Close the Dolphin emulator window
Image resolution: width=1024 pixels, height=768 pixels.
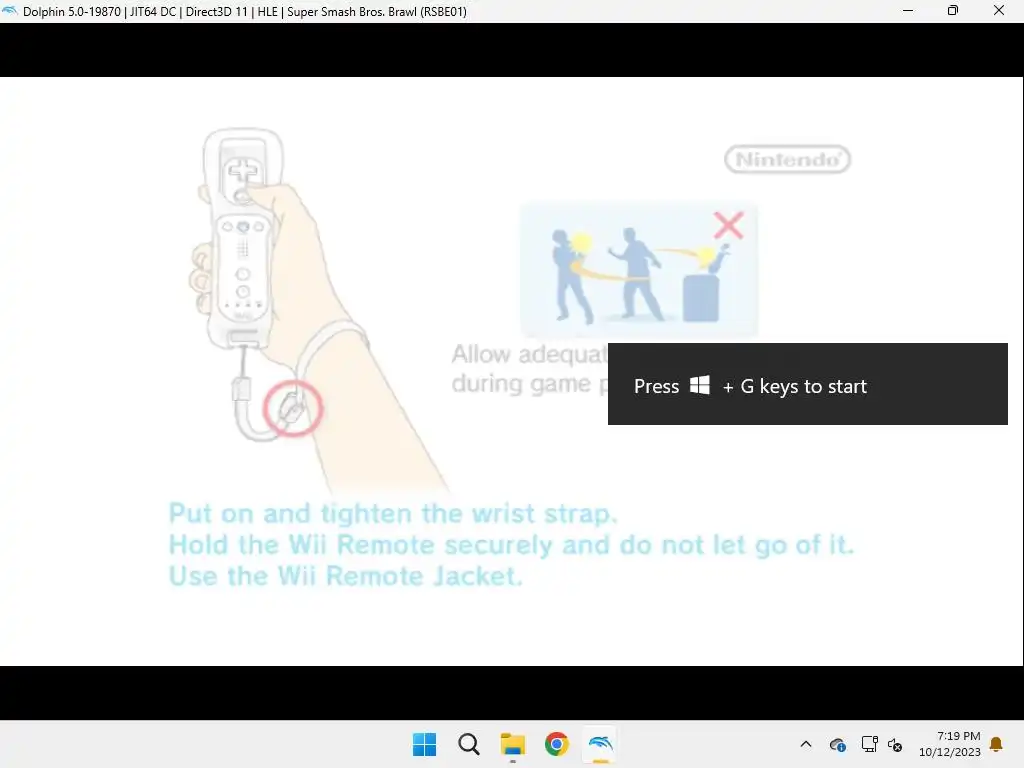[x=999, y=10]
